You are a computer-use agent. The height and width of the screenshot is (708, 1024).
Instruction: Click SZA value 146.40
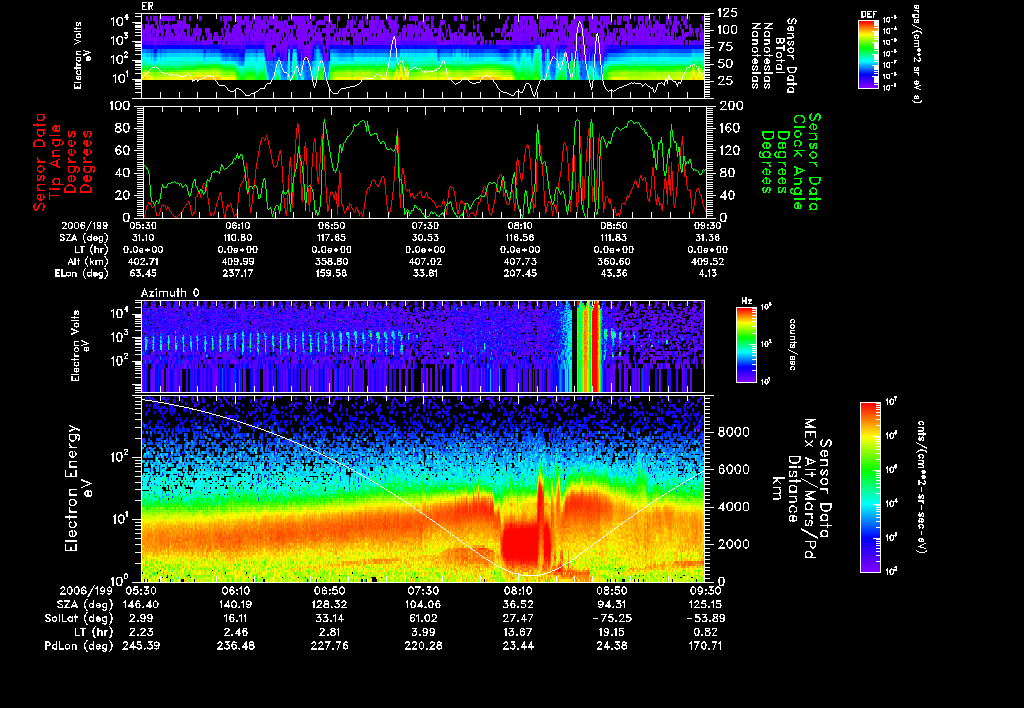click(141, 604)
